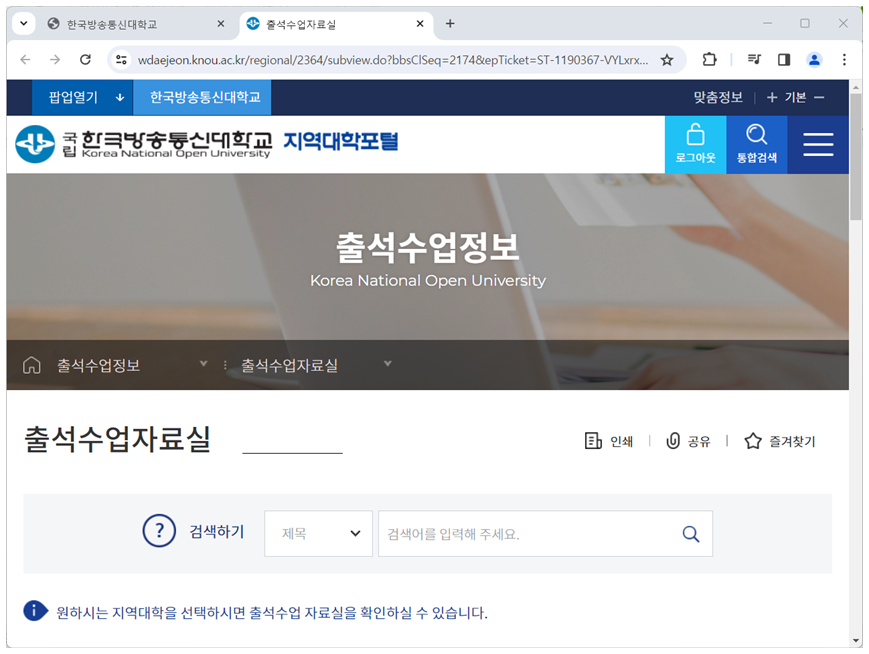
Task: Click the page vertical scrollbar thumb
Action: pyautogui.click(x=856, y=157)
